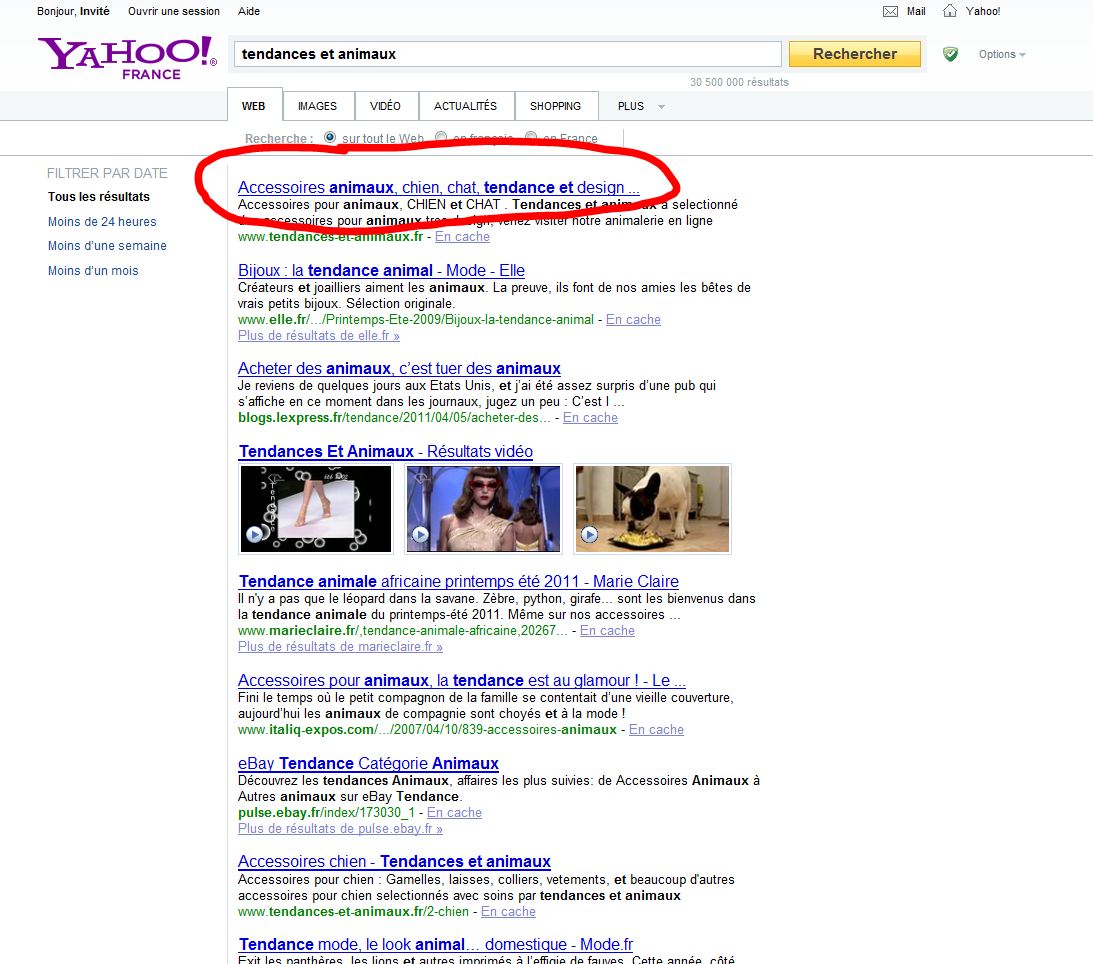Open cached copy of tendances-et-animaux.fr/2-chien

pos(508,911)
